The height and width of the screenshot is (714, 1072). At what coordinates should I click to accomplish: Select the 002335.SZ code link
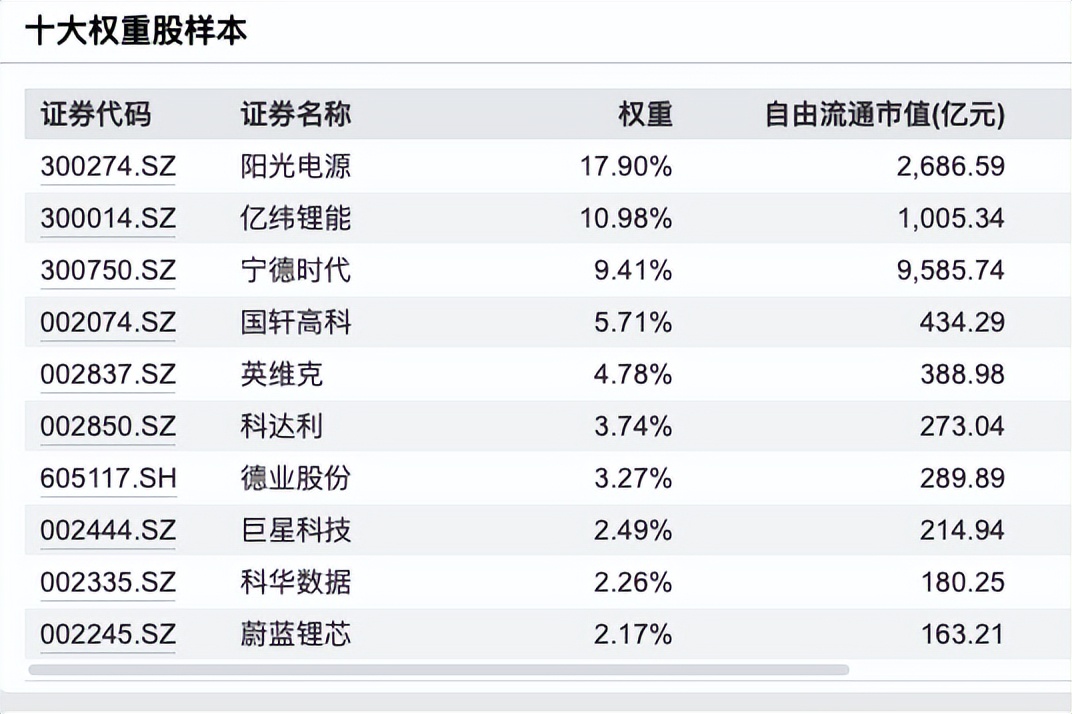click(108, 582)
